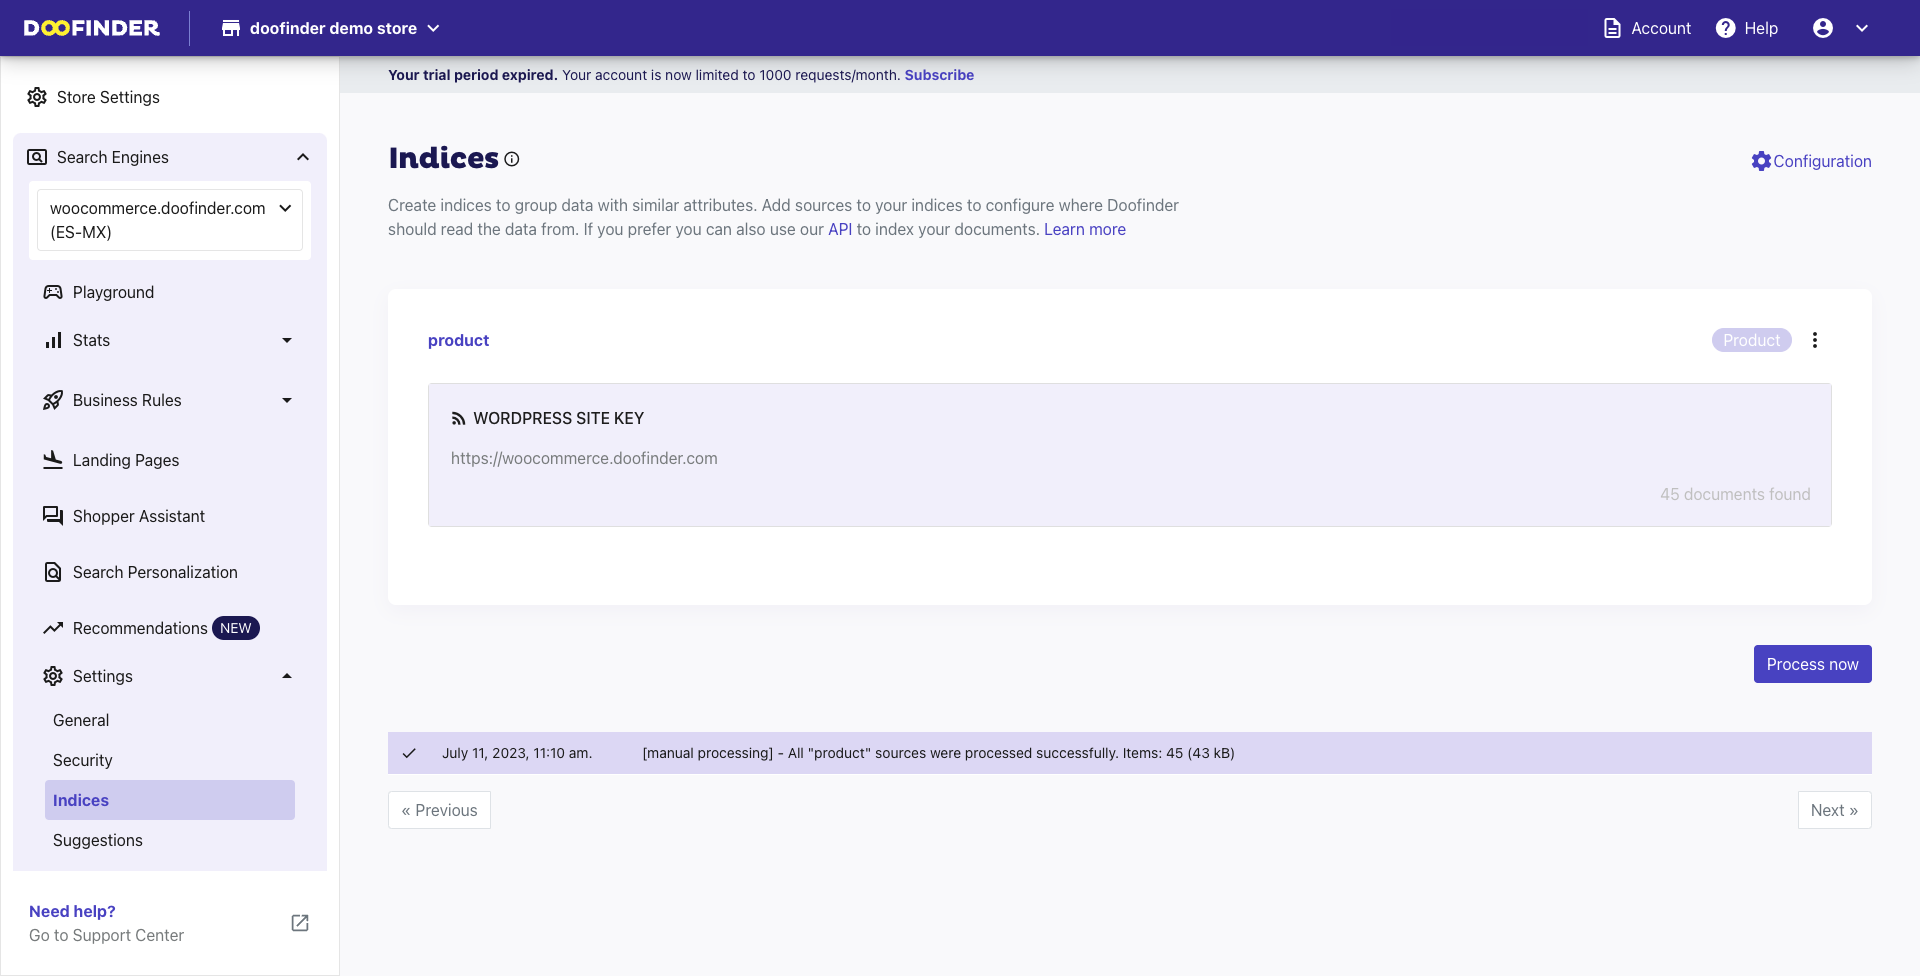Go to General settings
This screenshot has width=1920, height=976.
(x=81, y=720)
